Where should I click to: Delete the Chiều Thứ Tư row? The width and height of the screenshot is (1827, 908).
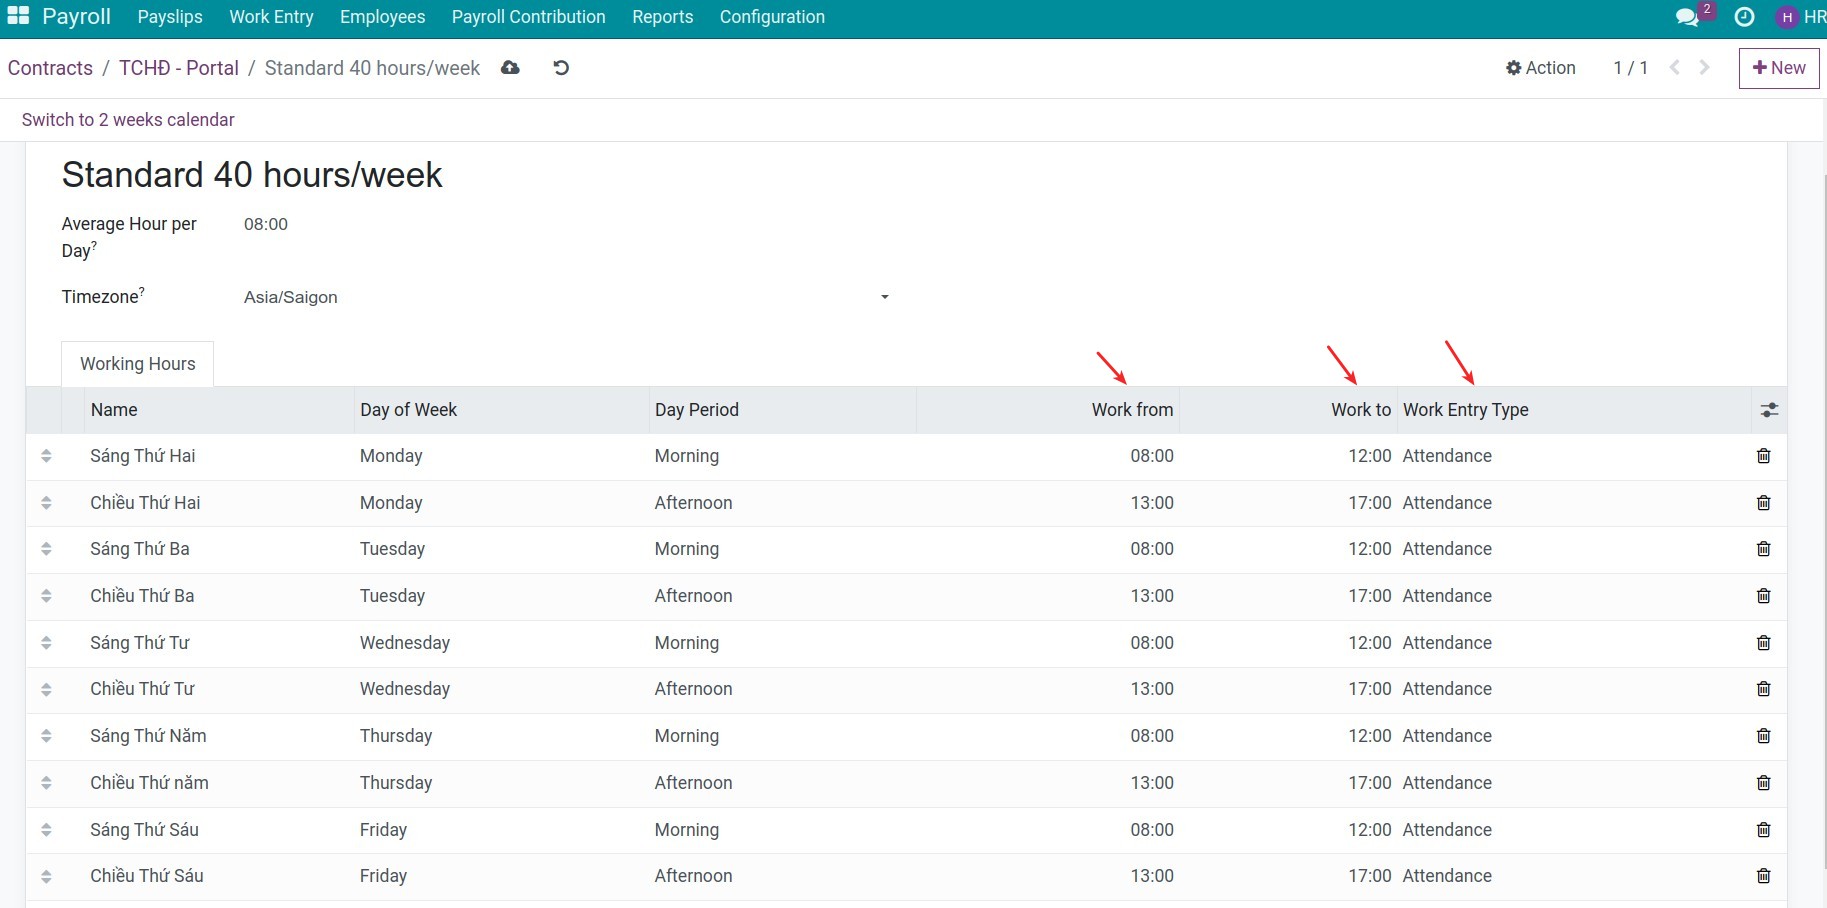coord(1764,689)
